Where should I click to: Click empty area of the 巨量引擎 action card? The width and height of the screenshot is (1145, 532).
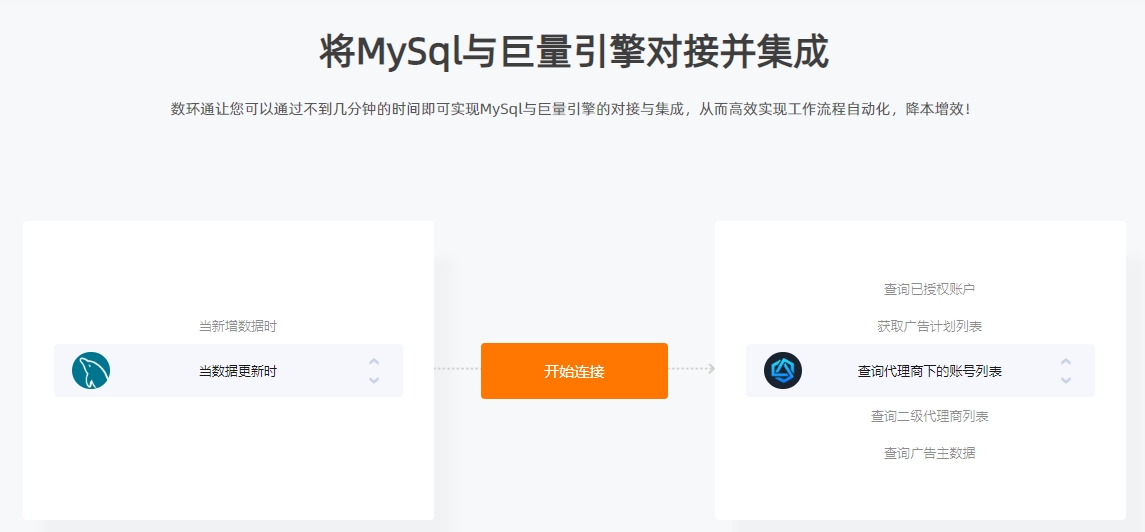pyautogui.click(x=920, y=493)
